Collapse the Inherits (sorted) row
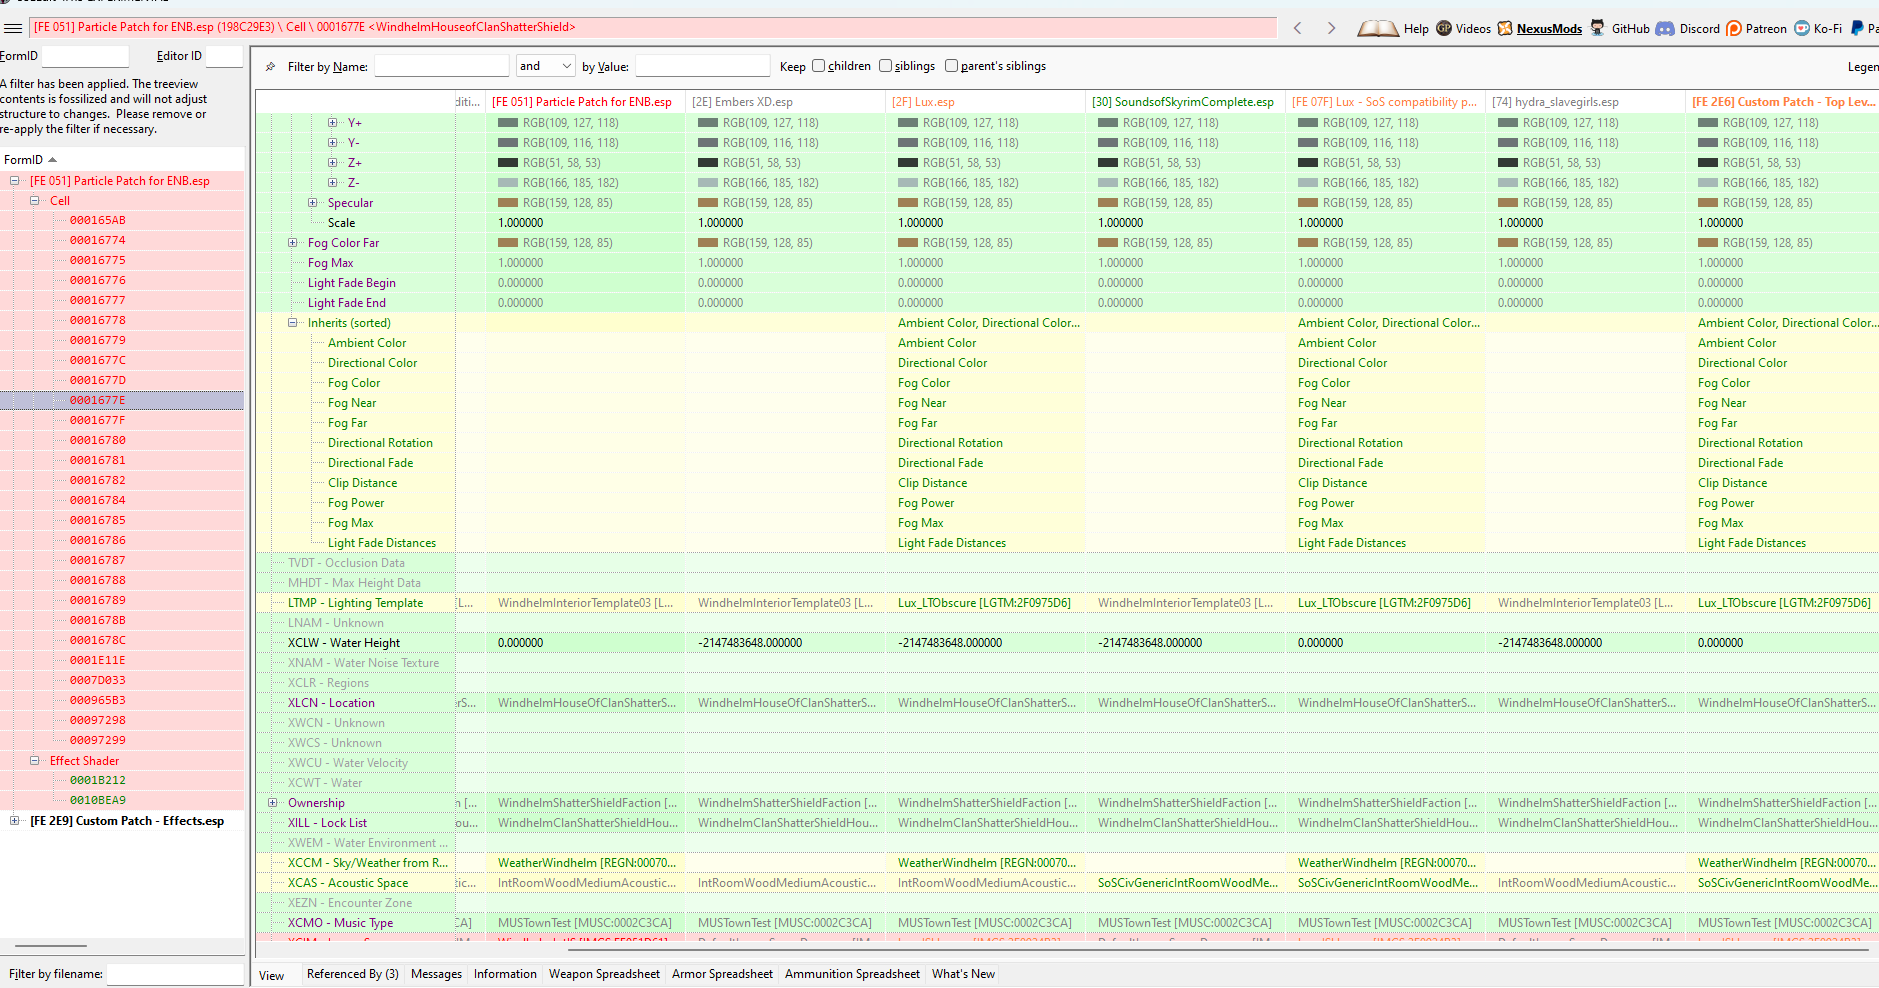Image resolution: width=1879 pixels, height=988 pixels. [x=293, y=323]
